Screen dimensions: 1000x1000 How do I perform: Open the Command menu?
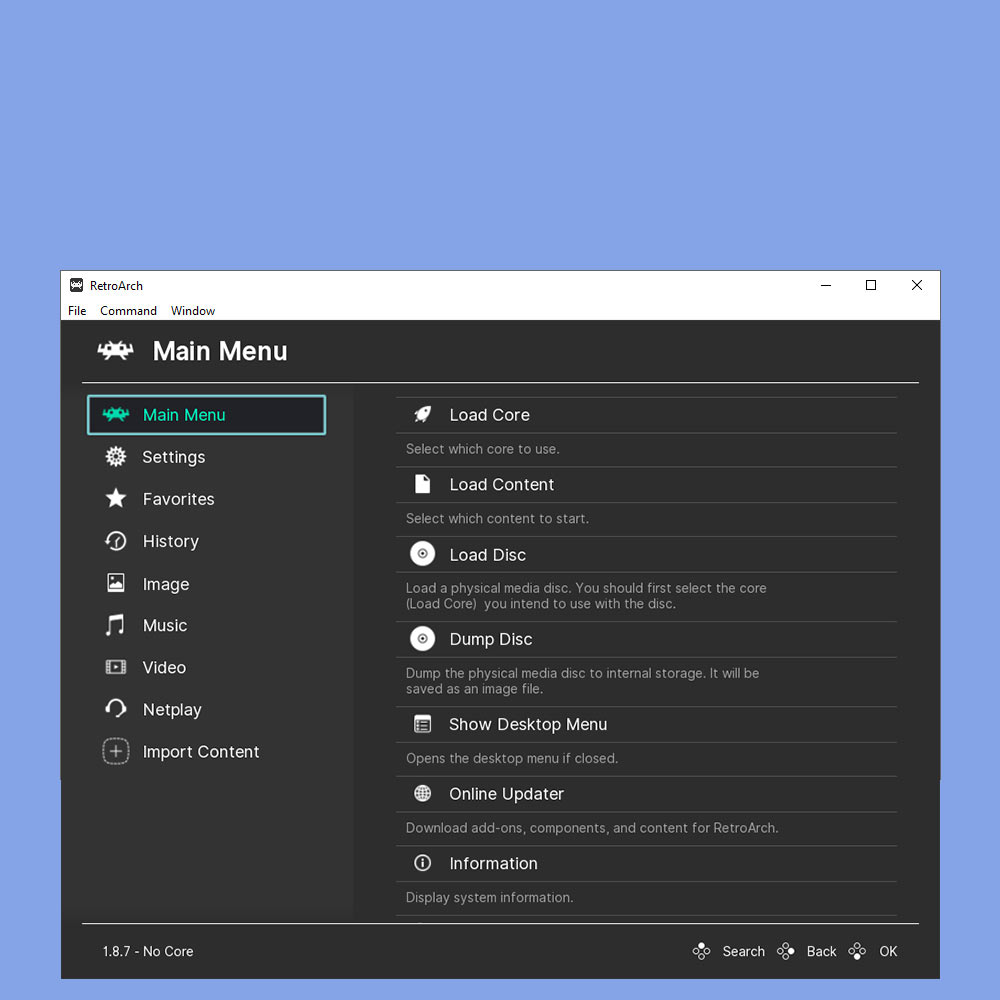pos(128,311)
